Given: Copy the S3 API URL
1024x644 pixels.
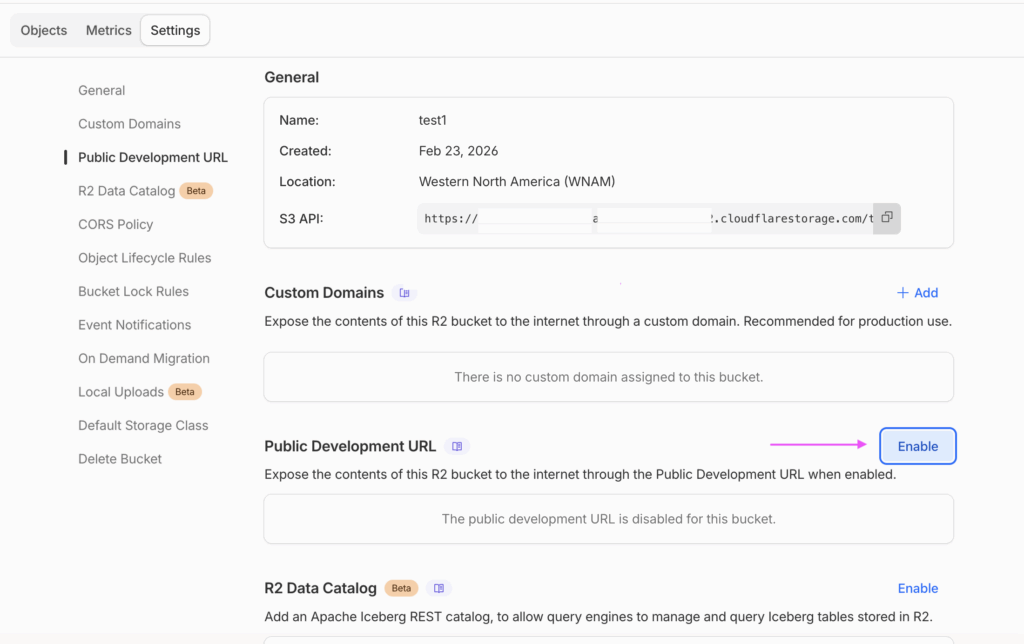Looking at the screenshot, I should 886,218.
